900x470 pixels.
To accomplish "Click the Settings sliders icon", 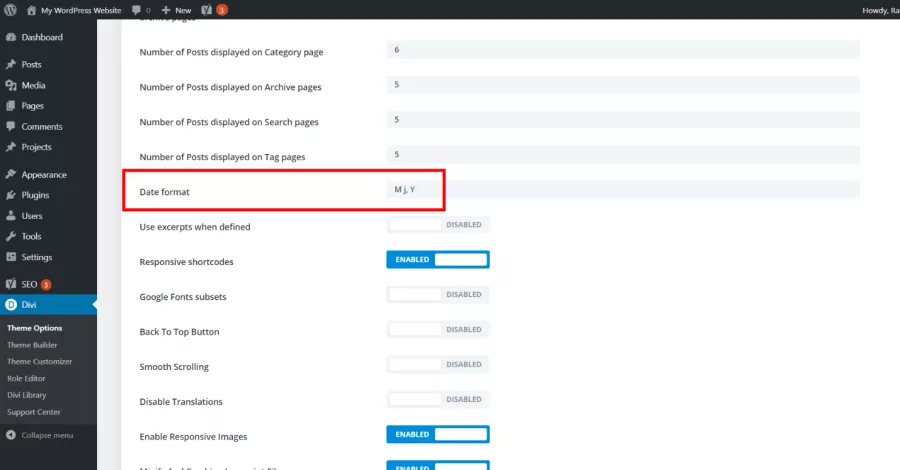I will point(11,257).
